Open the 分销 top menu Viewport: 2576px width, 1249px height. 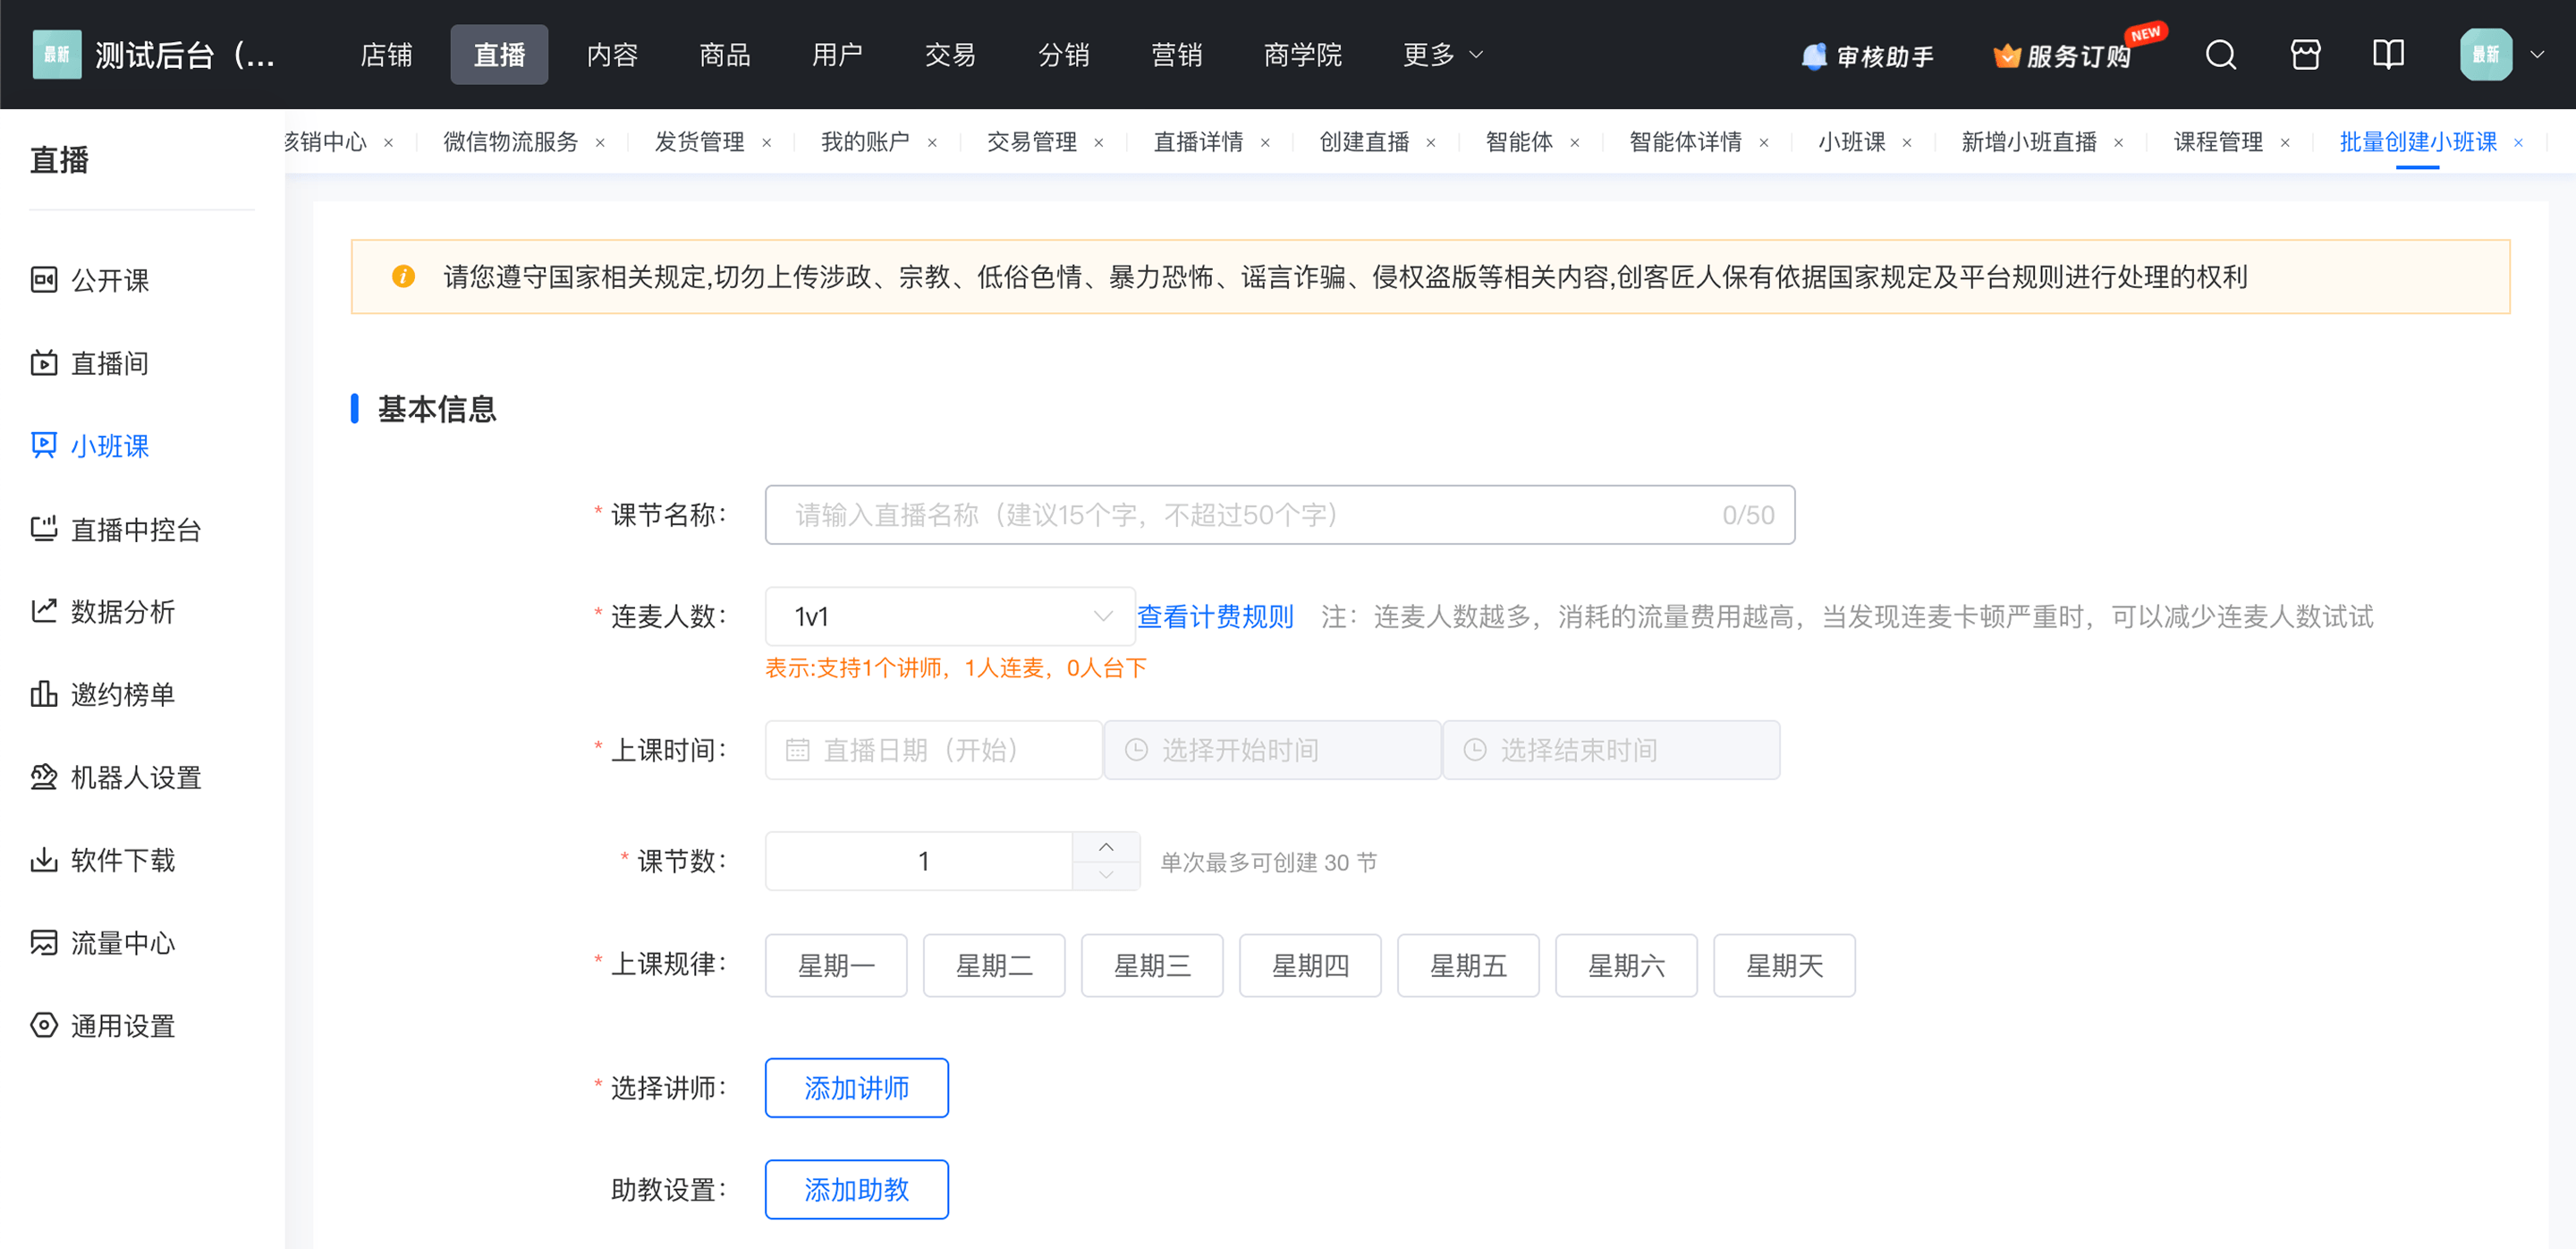coord(1063,54)
